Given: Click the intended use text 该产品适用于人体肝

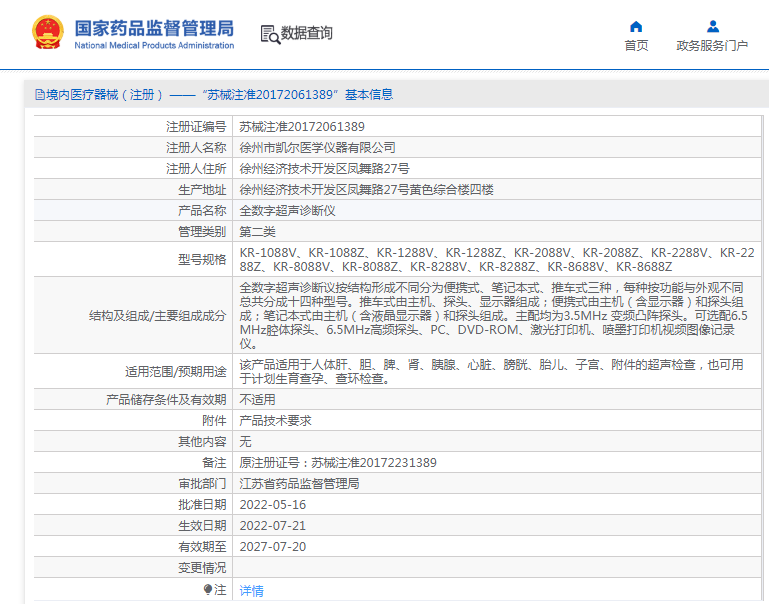Looking at the screenshot, I should point(491,372).
